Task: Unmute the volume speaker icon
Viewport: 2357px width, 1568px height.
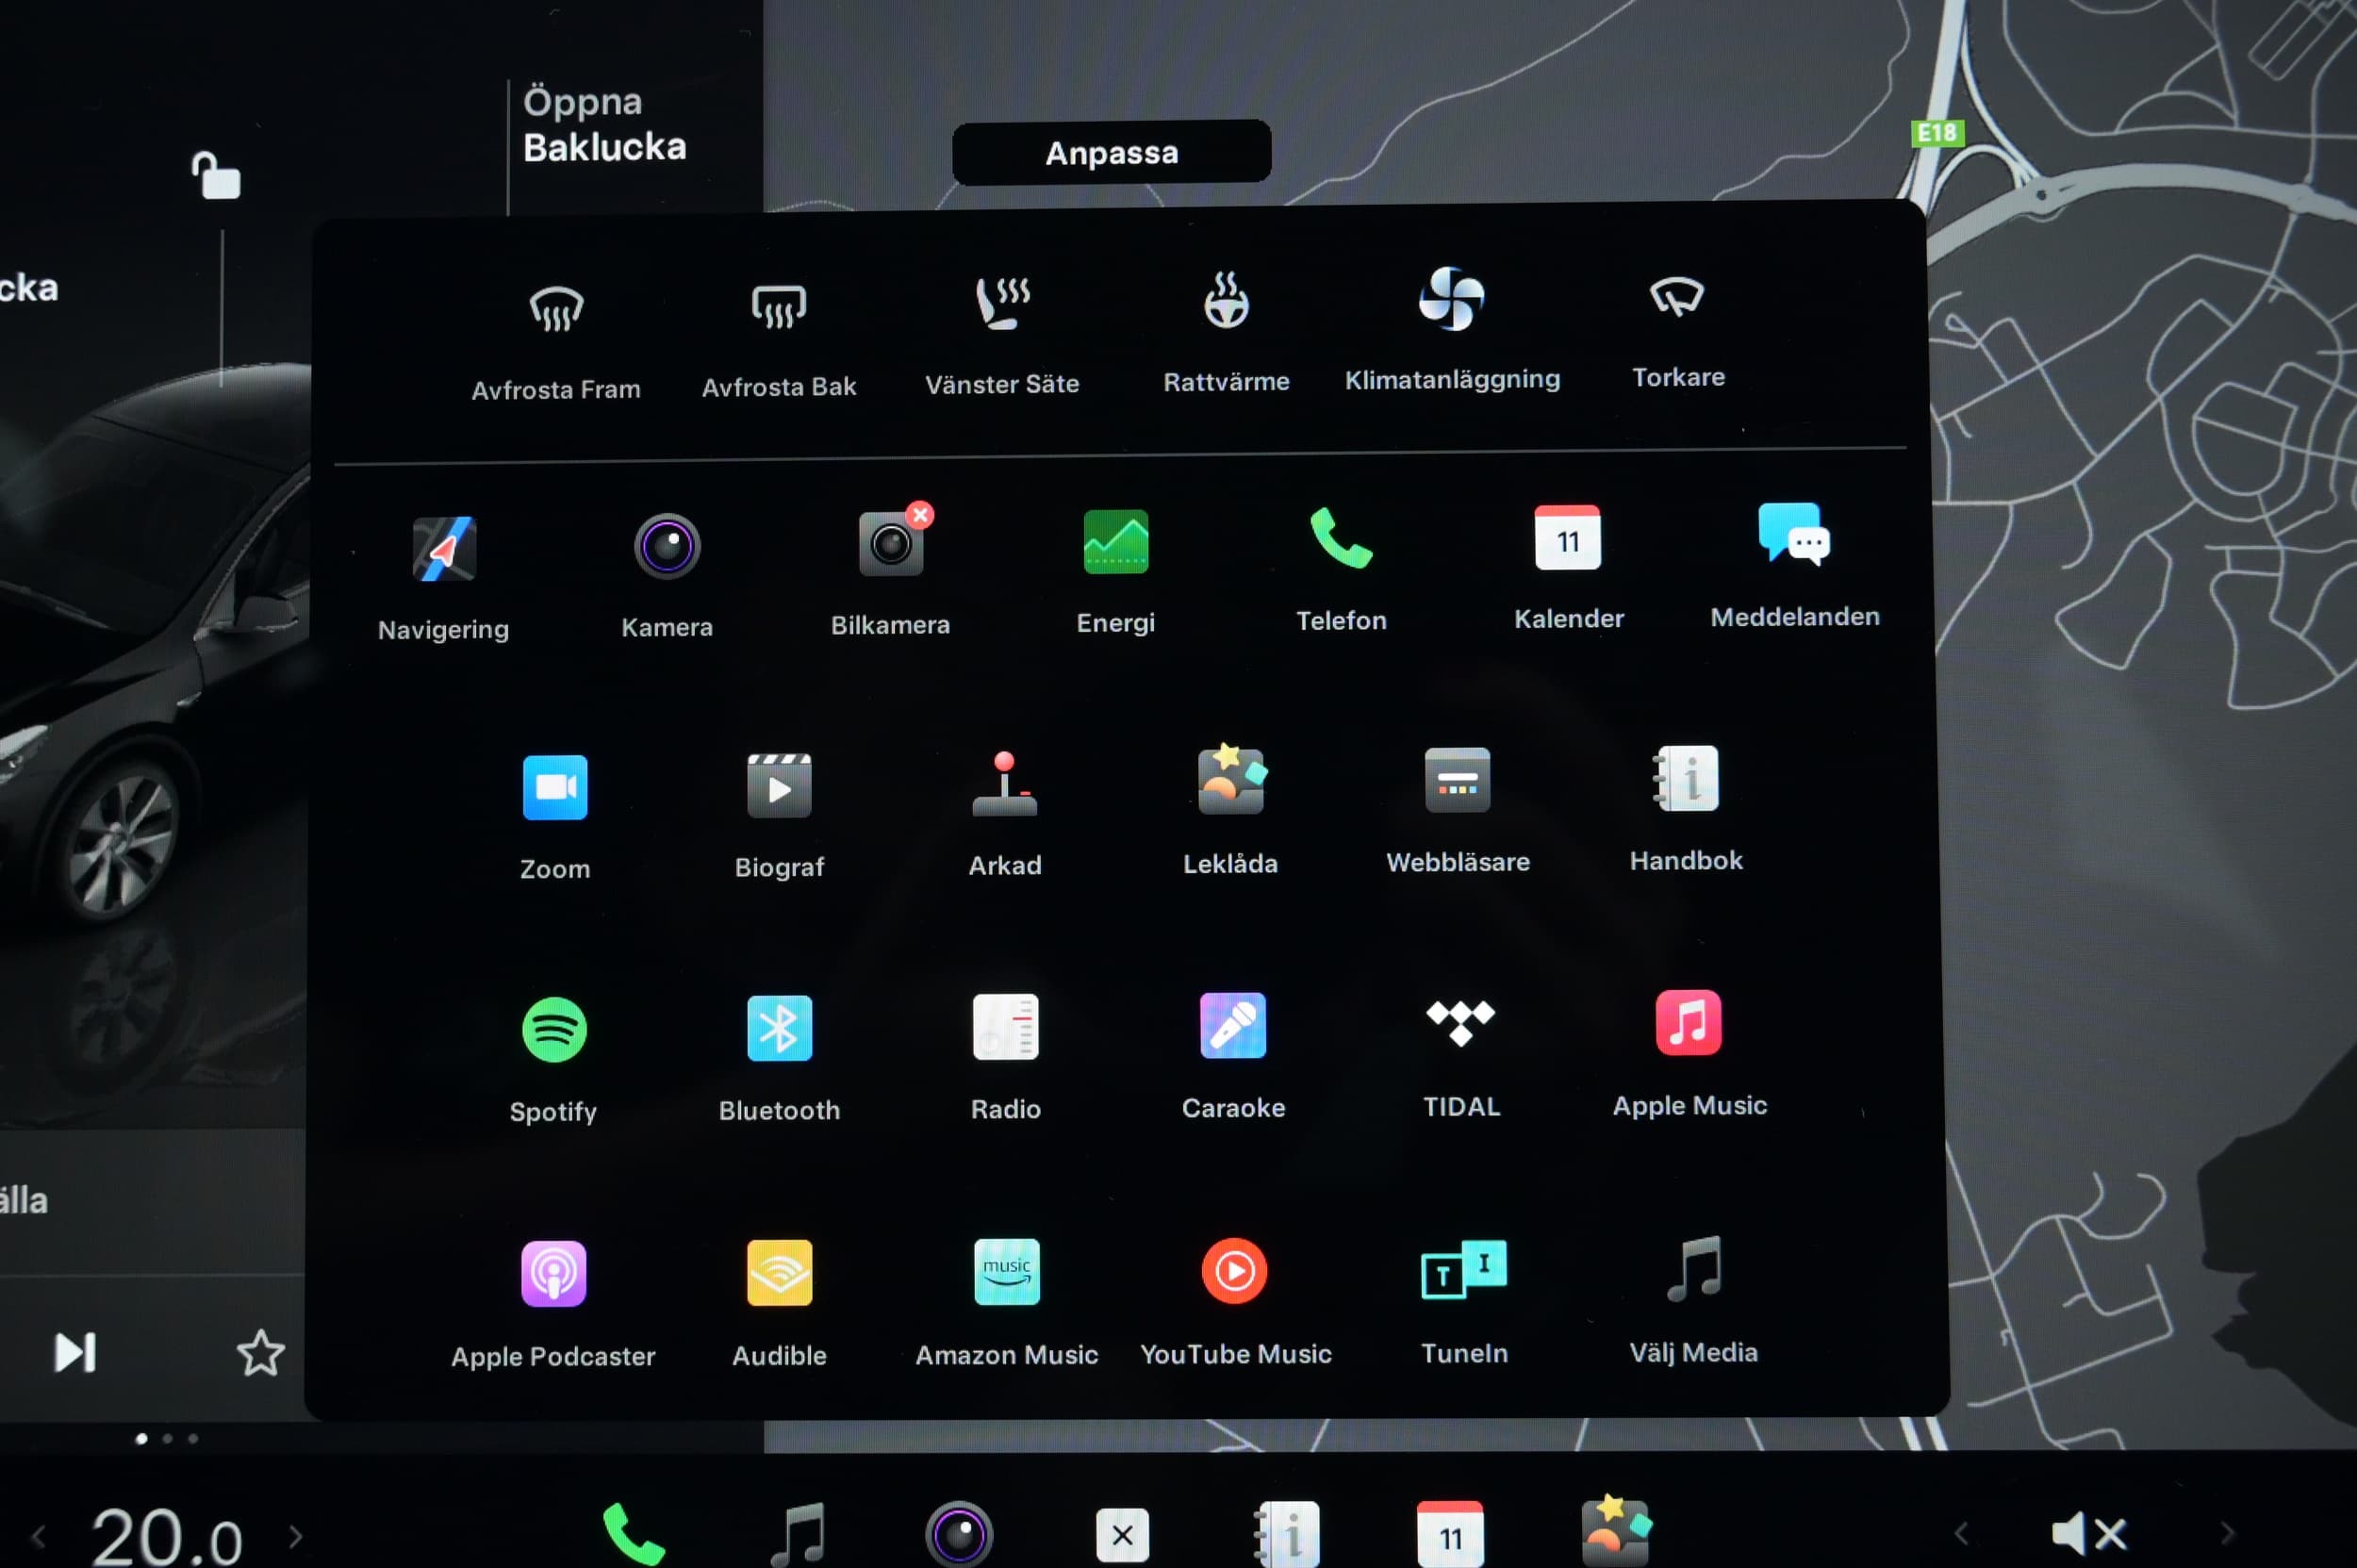Action: [2088, 1533]
